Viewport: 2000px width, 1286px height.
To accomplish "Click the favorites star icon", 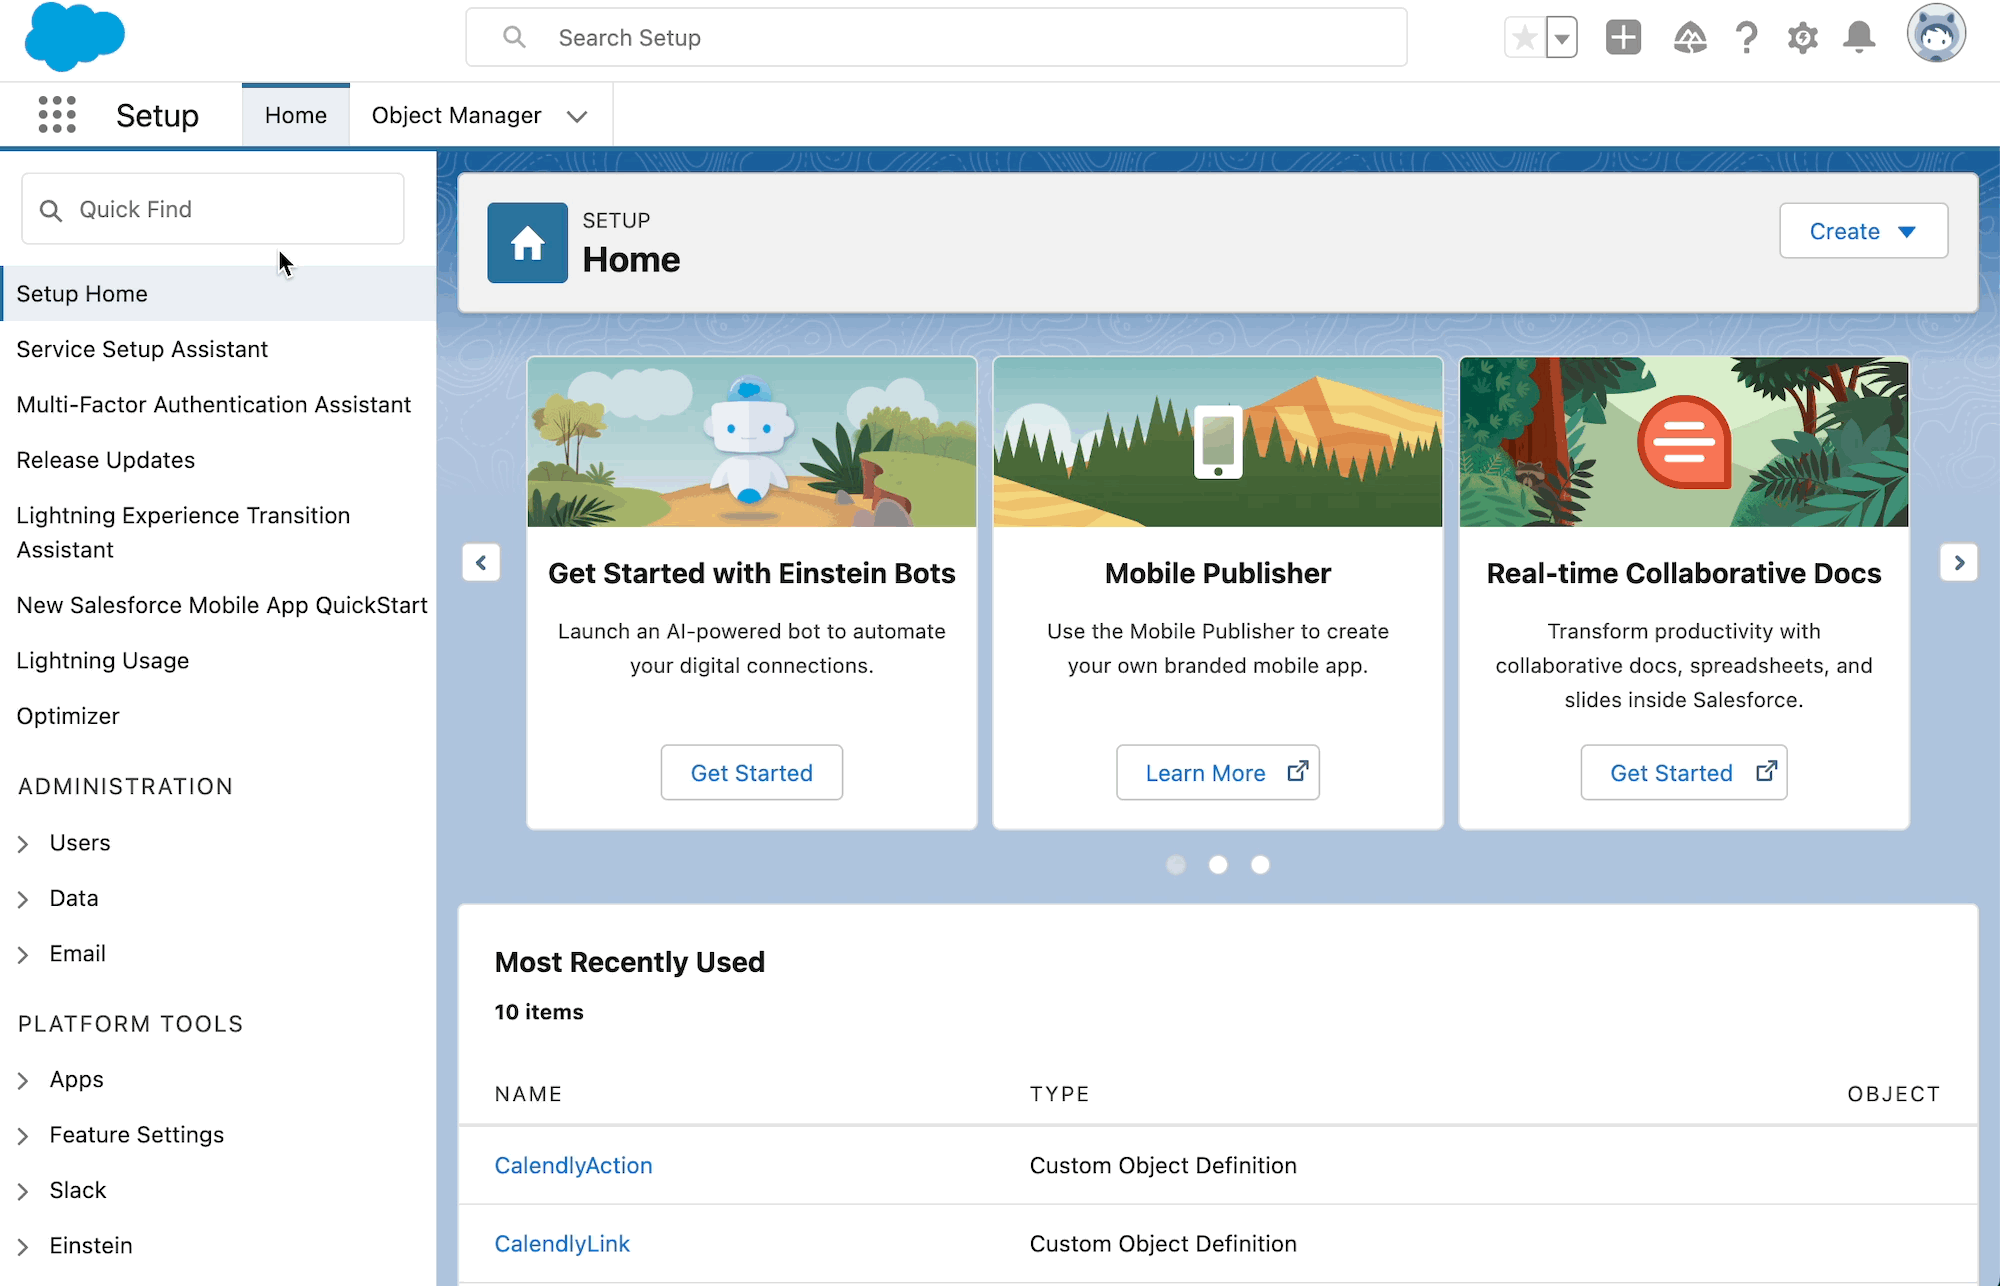I will (x=1524, y=38).
